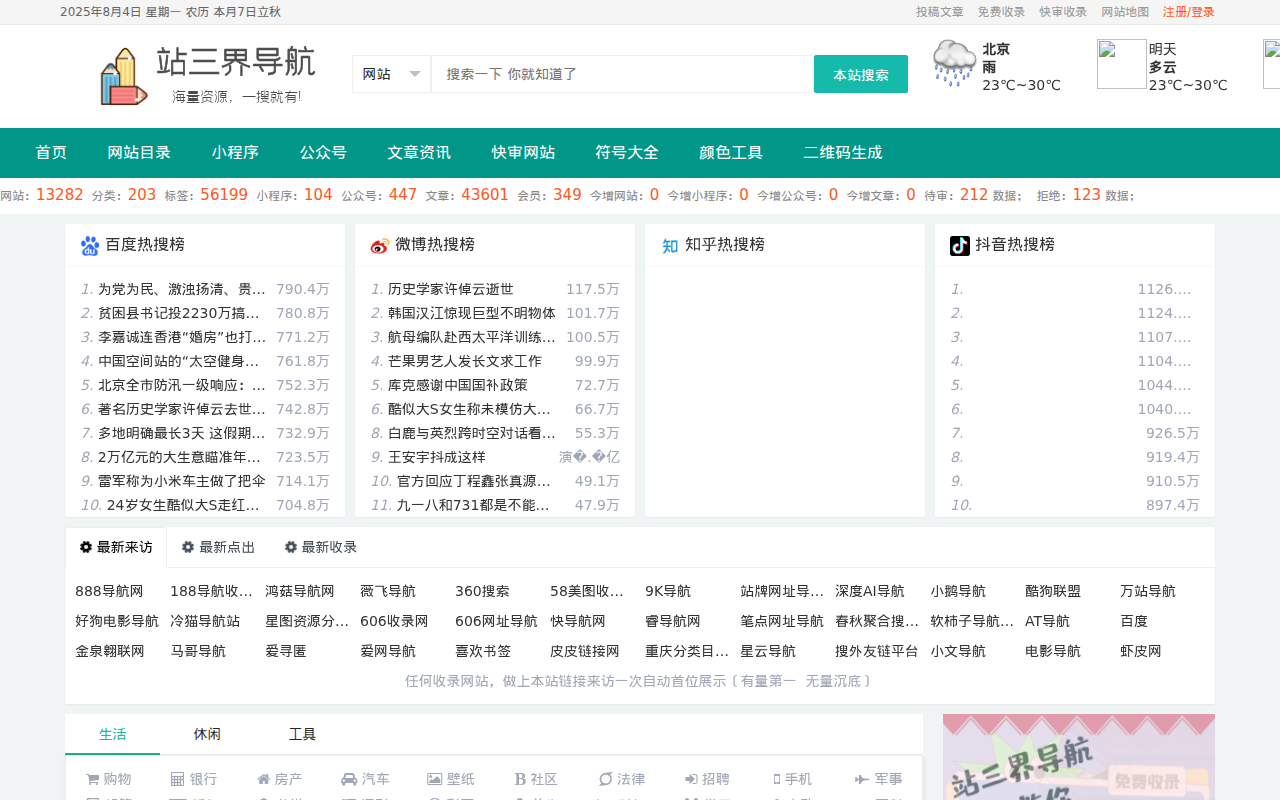Click the shopping cart icon for 购物
1280x800 pixels.
coord(92,779)
